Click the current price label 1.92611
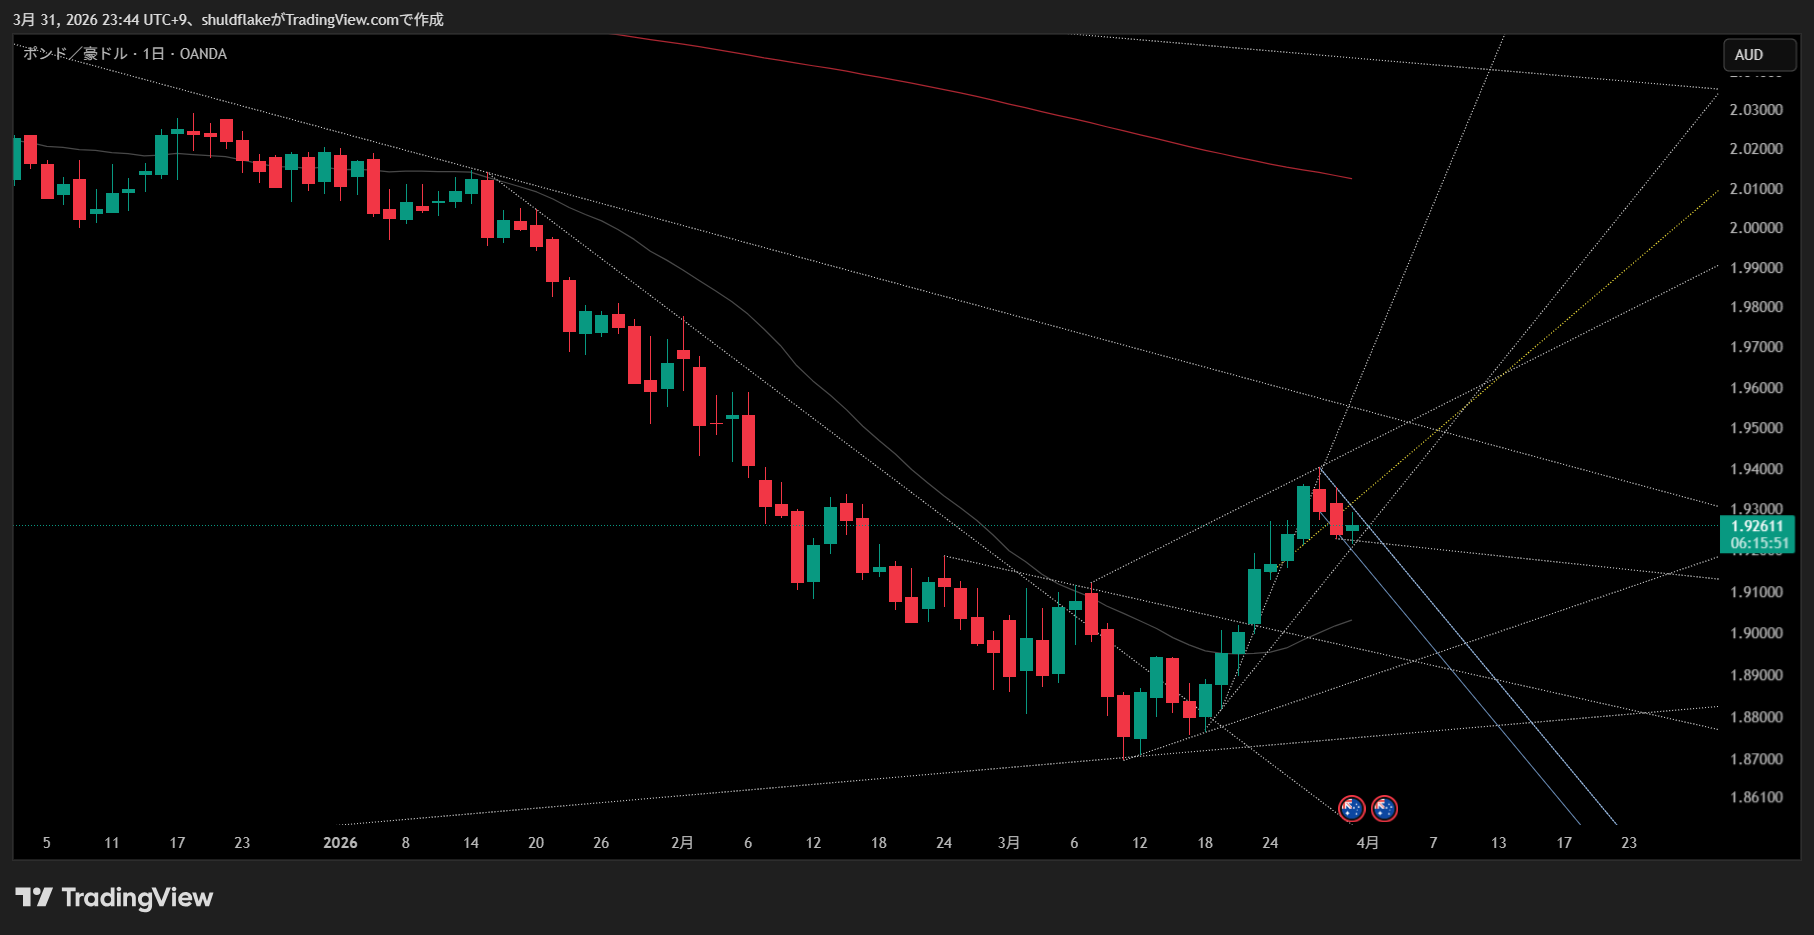This screenshot has width=1814, height=935. 1757,526
